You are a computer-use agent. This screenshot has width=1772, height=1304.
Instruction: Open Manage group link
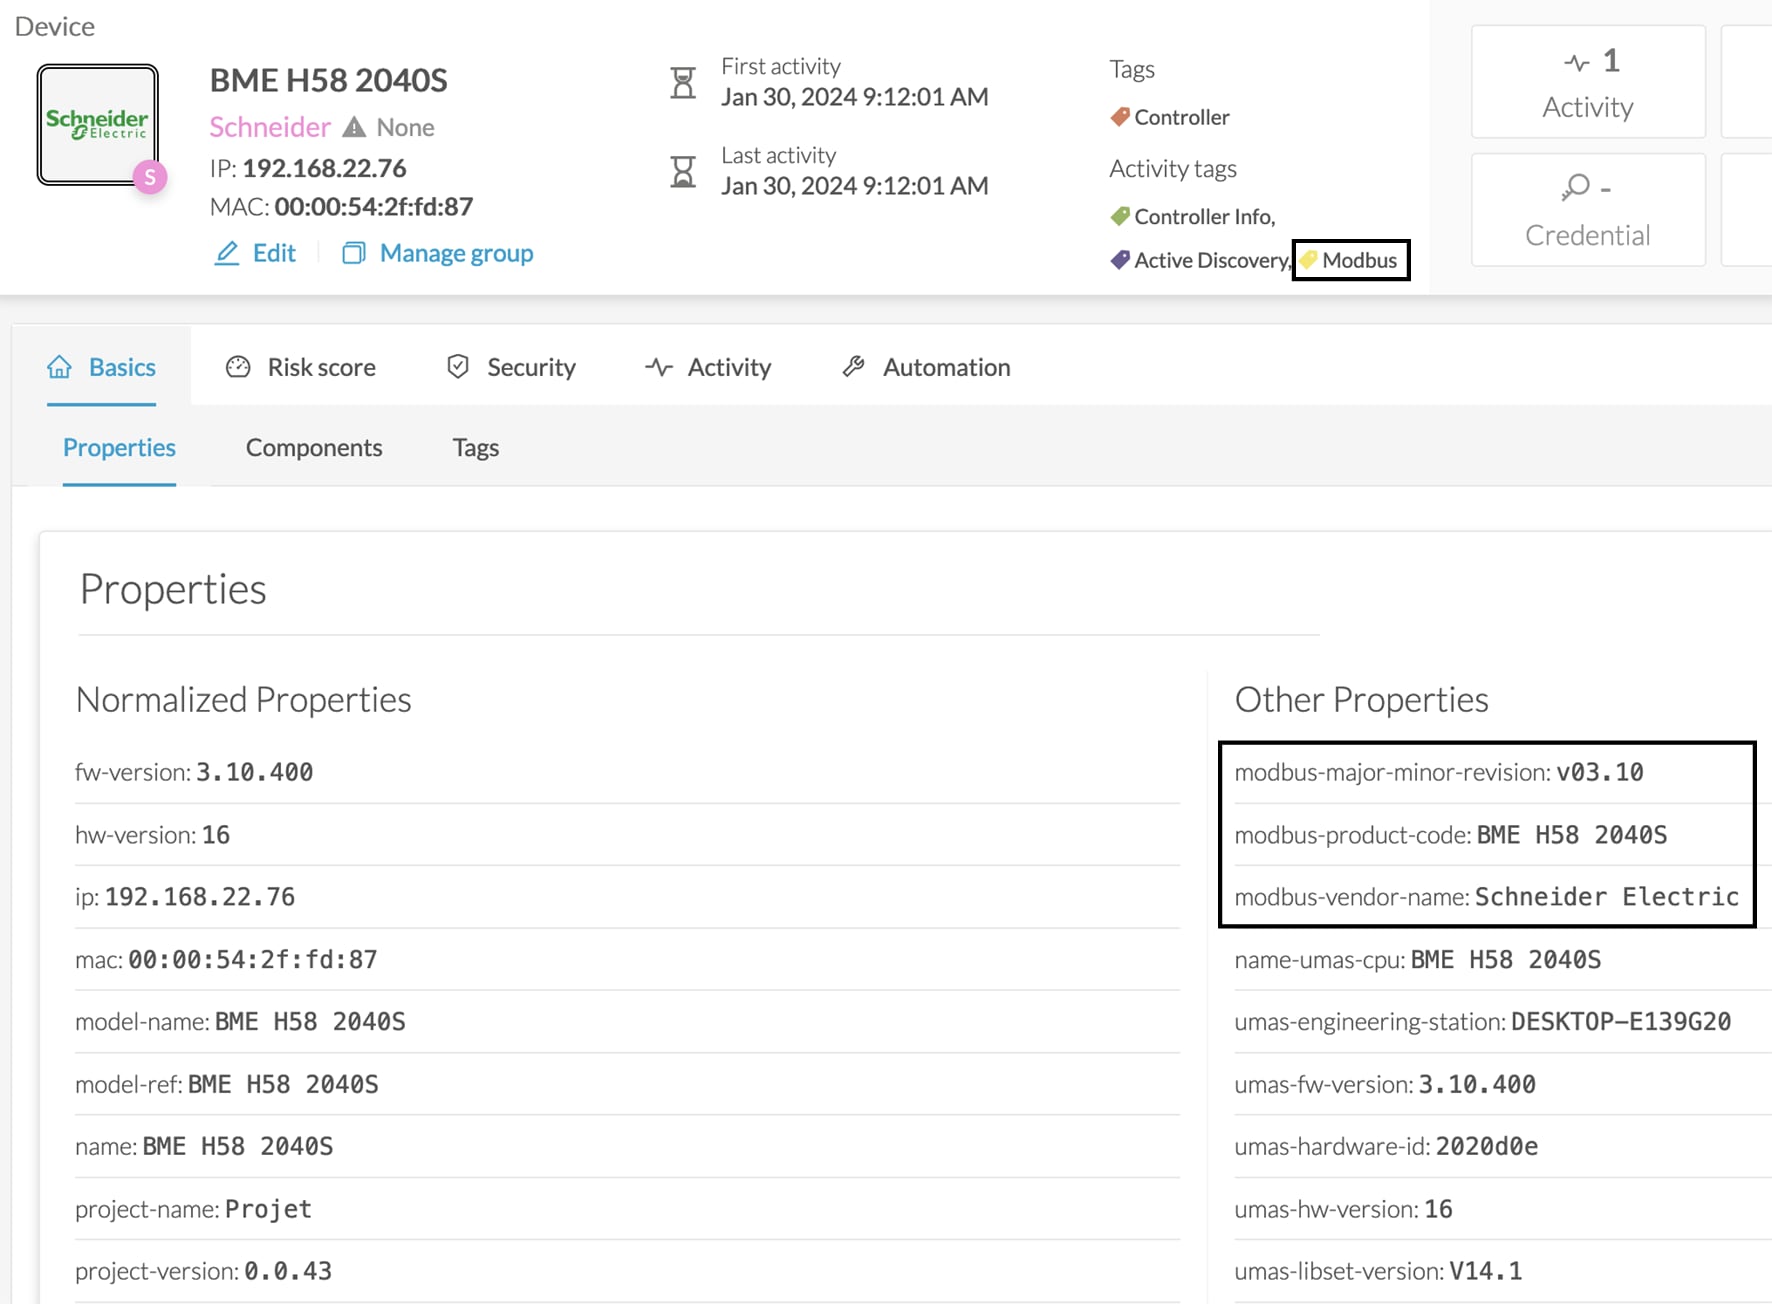(457, 253)
